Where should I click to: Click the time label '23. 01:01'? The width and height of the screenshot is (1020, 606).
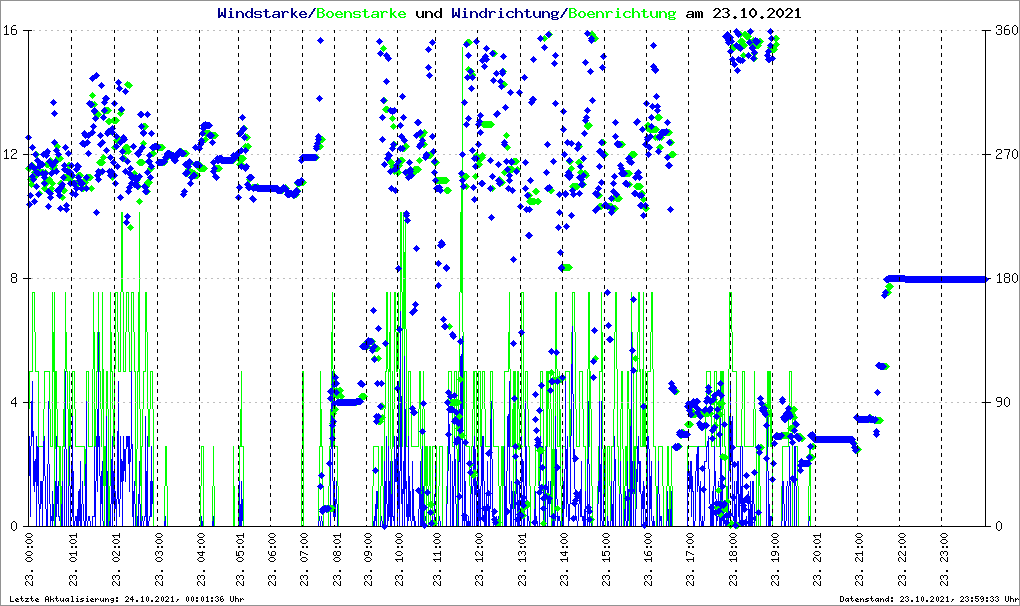click(73, 559)
